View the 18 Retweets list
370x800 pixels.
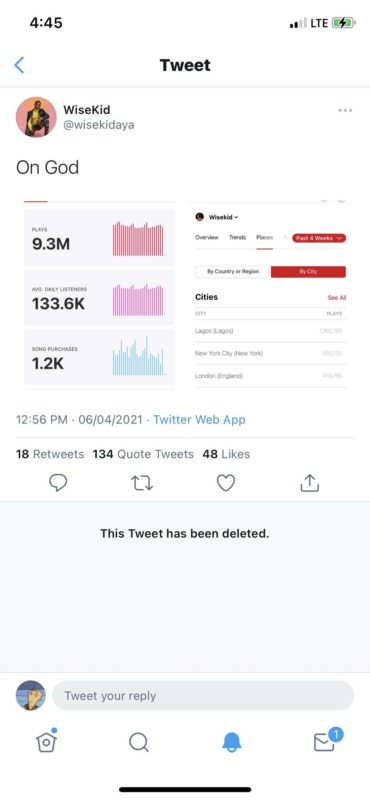[x=50, y=454]
